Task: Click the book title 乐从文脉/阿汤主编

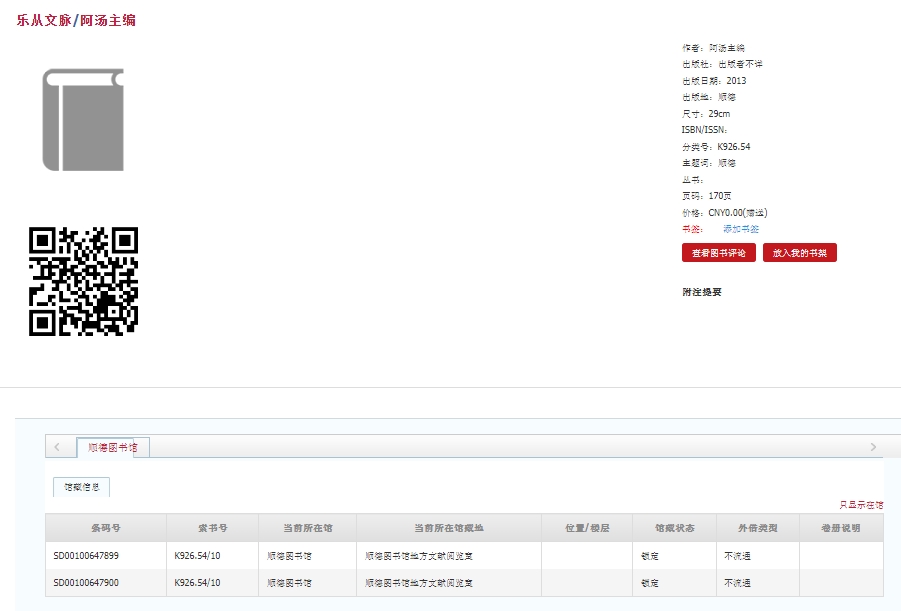Action: click(x=76, y=20)
